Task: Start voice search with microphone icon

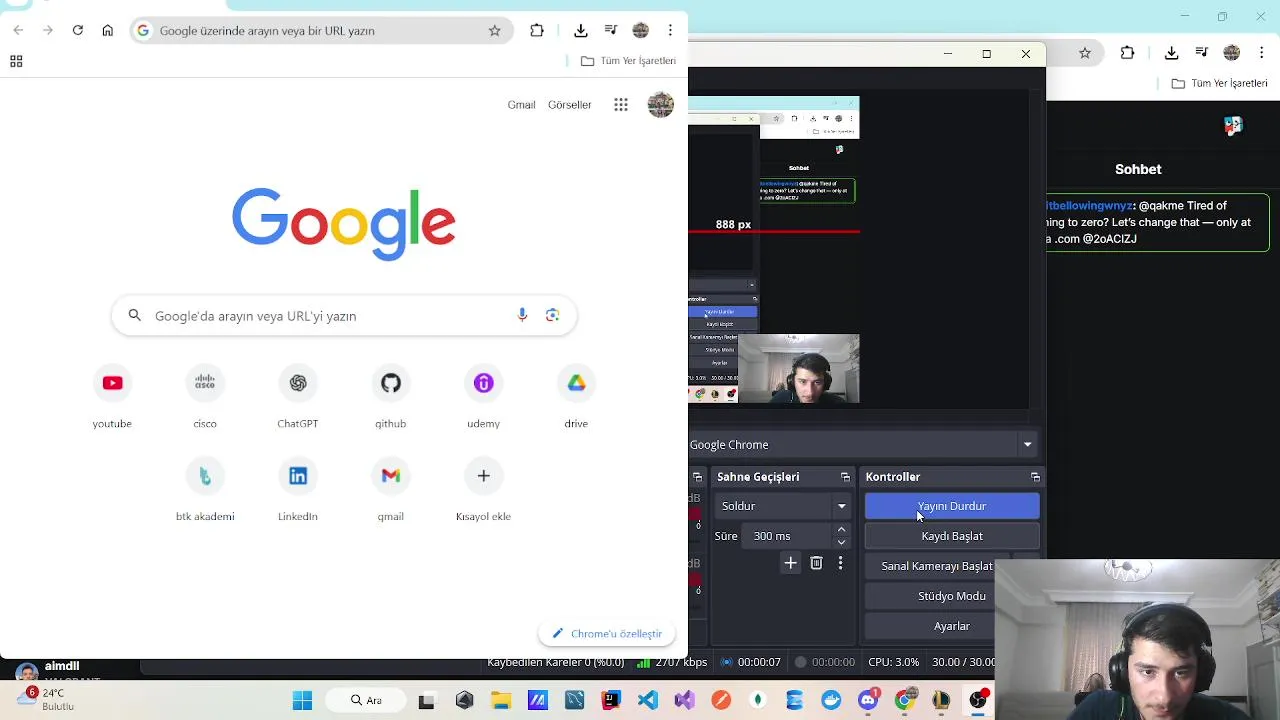Action: (522, 315)
